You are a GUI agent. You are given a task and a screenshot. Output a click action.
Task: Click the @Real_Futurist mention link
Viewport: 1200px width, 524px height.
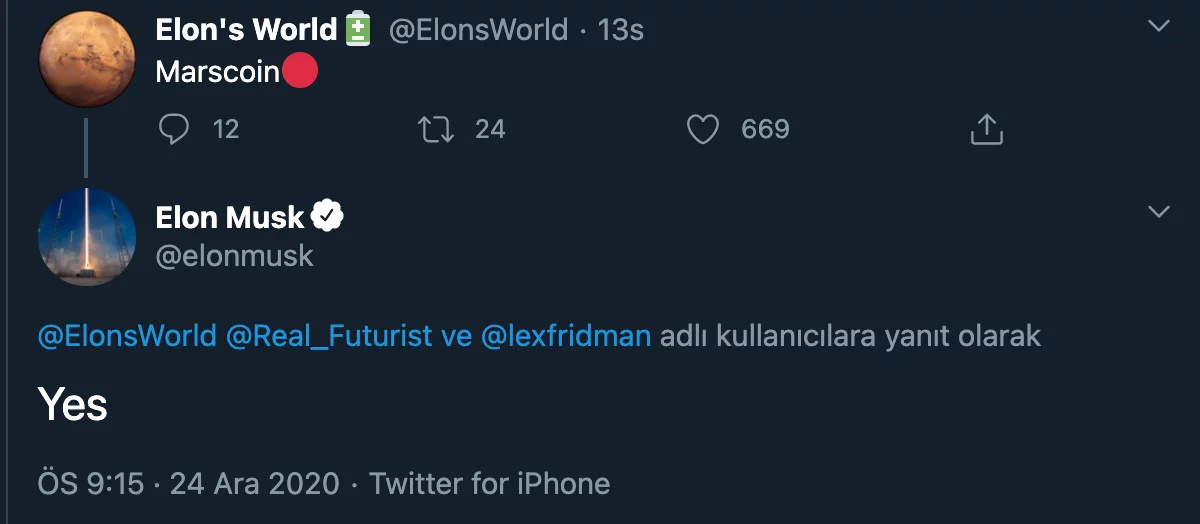click(328, 336)
